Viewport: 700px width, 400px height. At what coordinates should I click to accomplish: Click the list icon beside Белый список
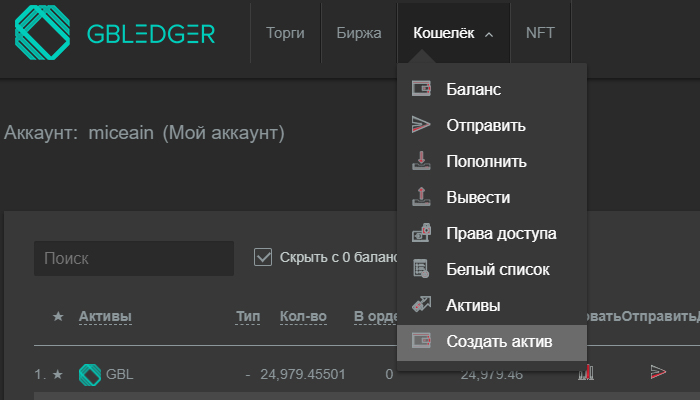(421, 269)
